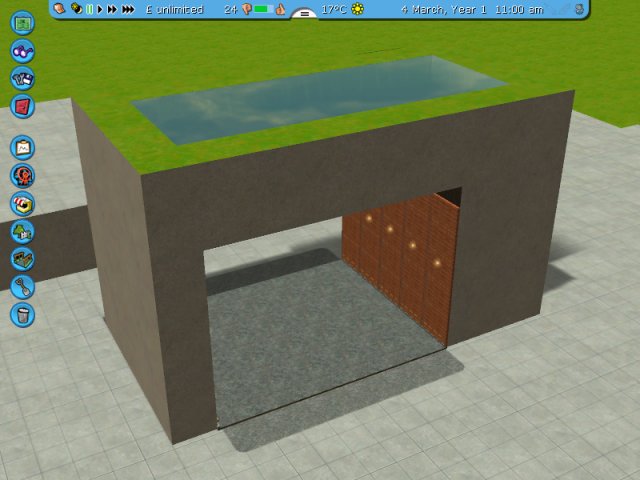640x480 pixels.
Task: Click the thumbs-up rating icon
Action: click(x=280, y=9)
